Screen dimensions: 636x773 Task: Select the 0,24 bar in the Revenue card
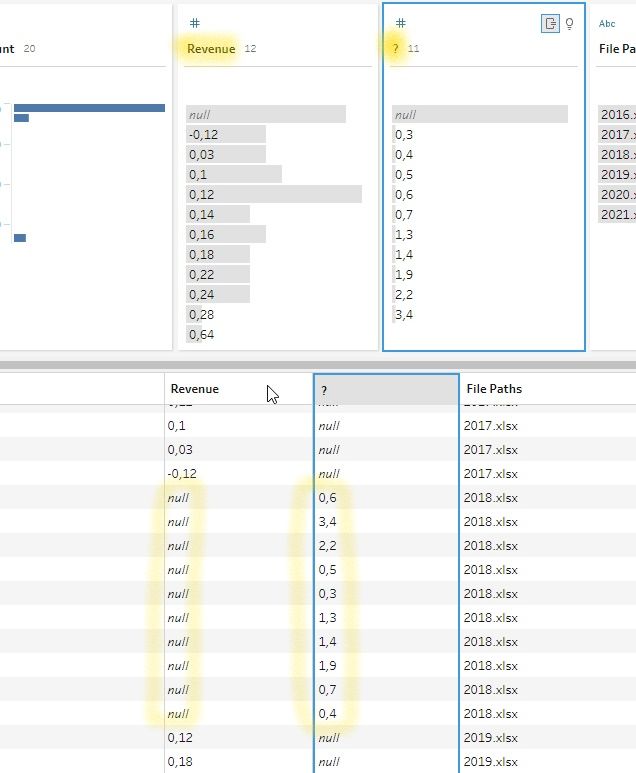218,294
